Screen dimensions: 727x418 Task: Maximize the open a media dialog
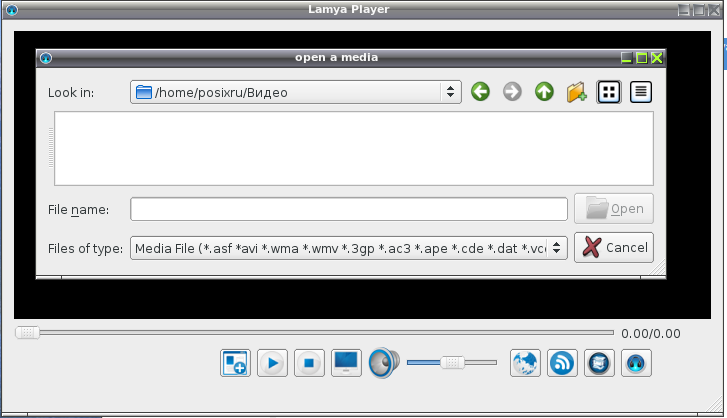(x=642, y=57)
